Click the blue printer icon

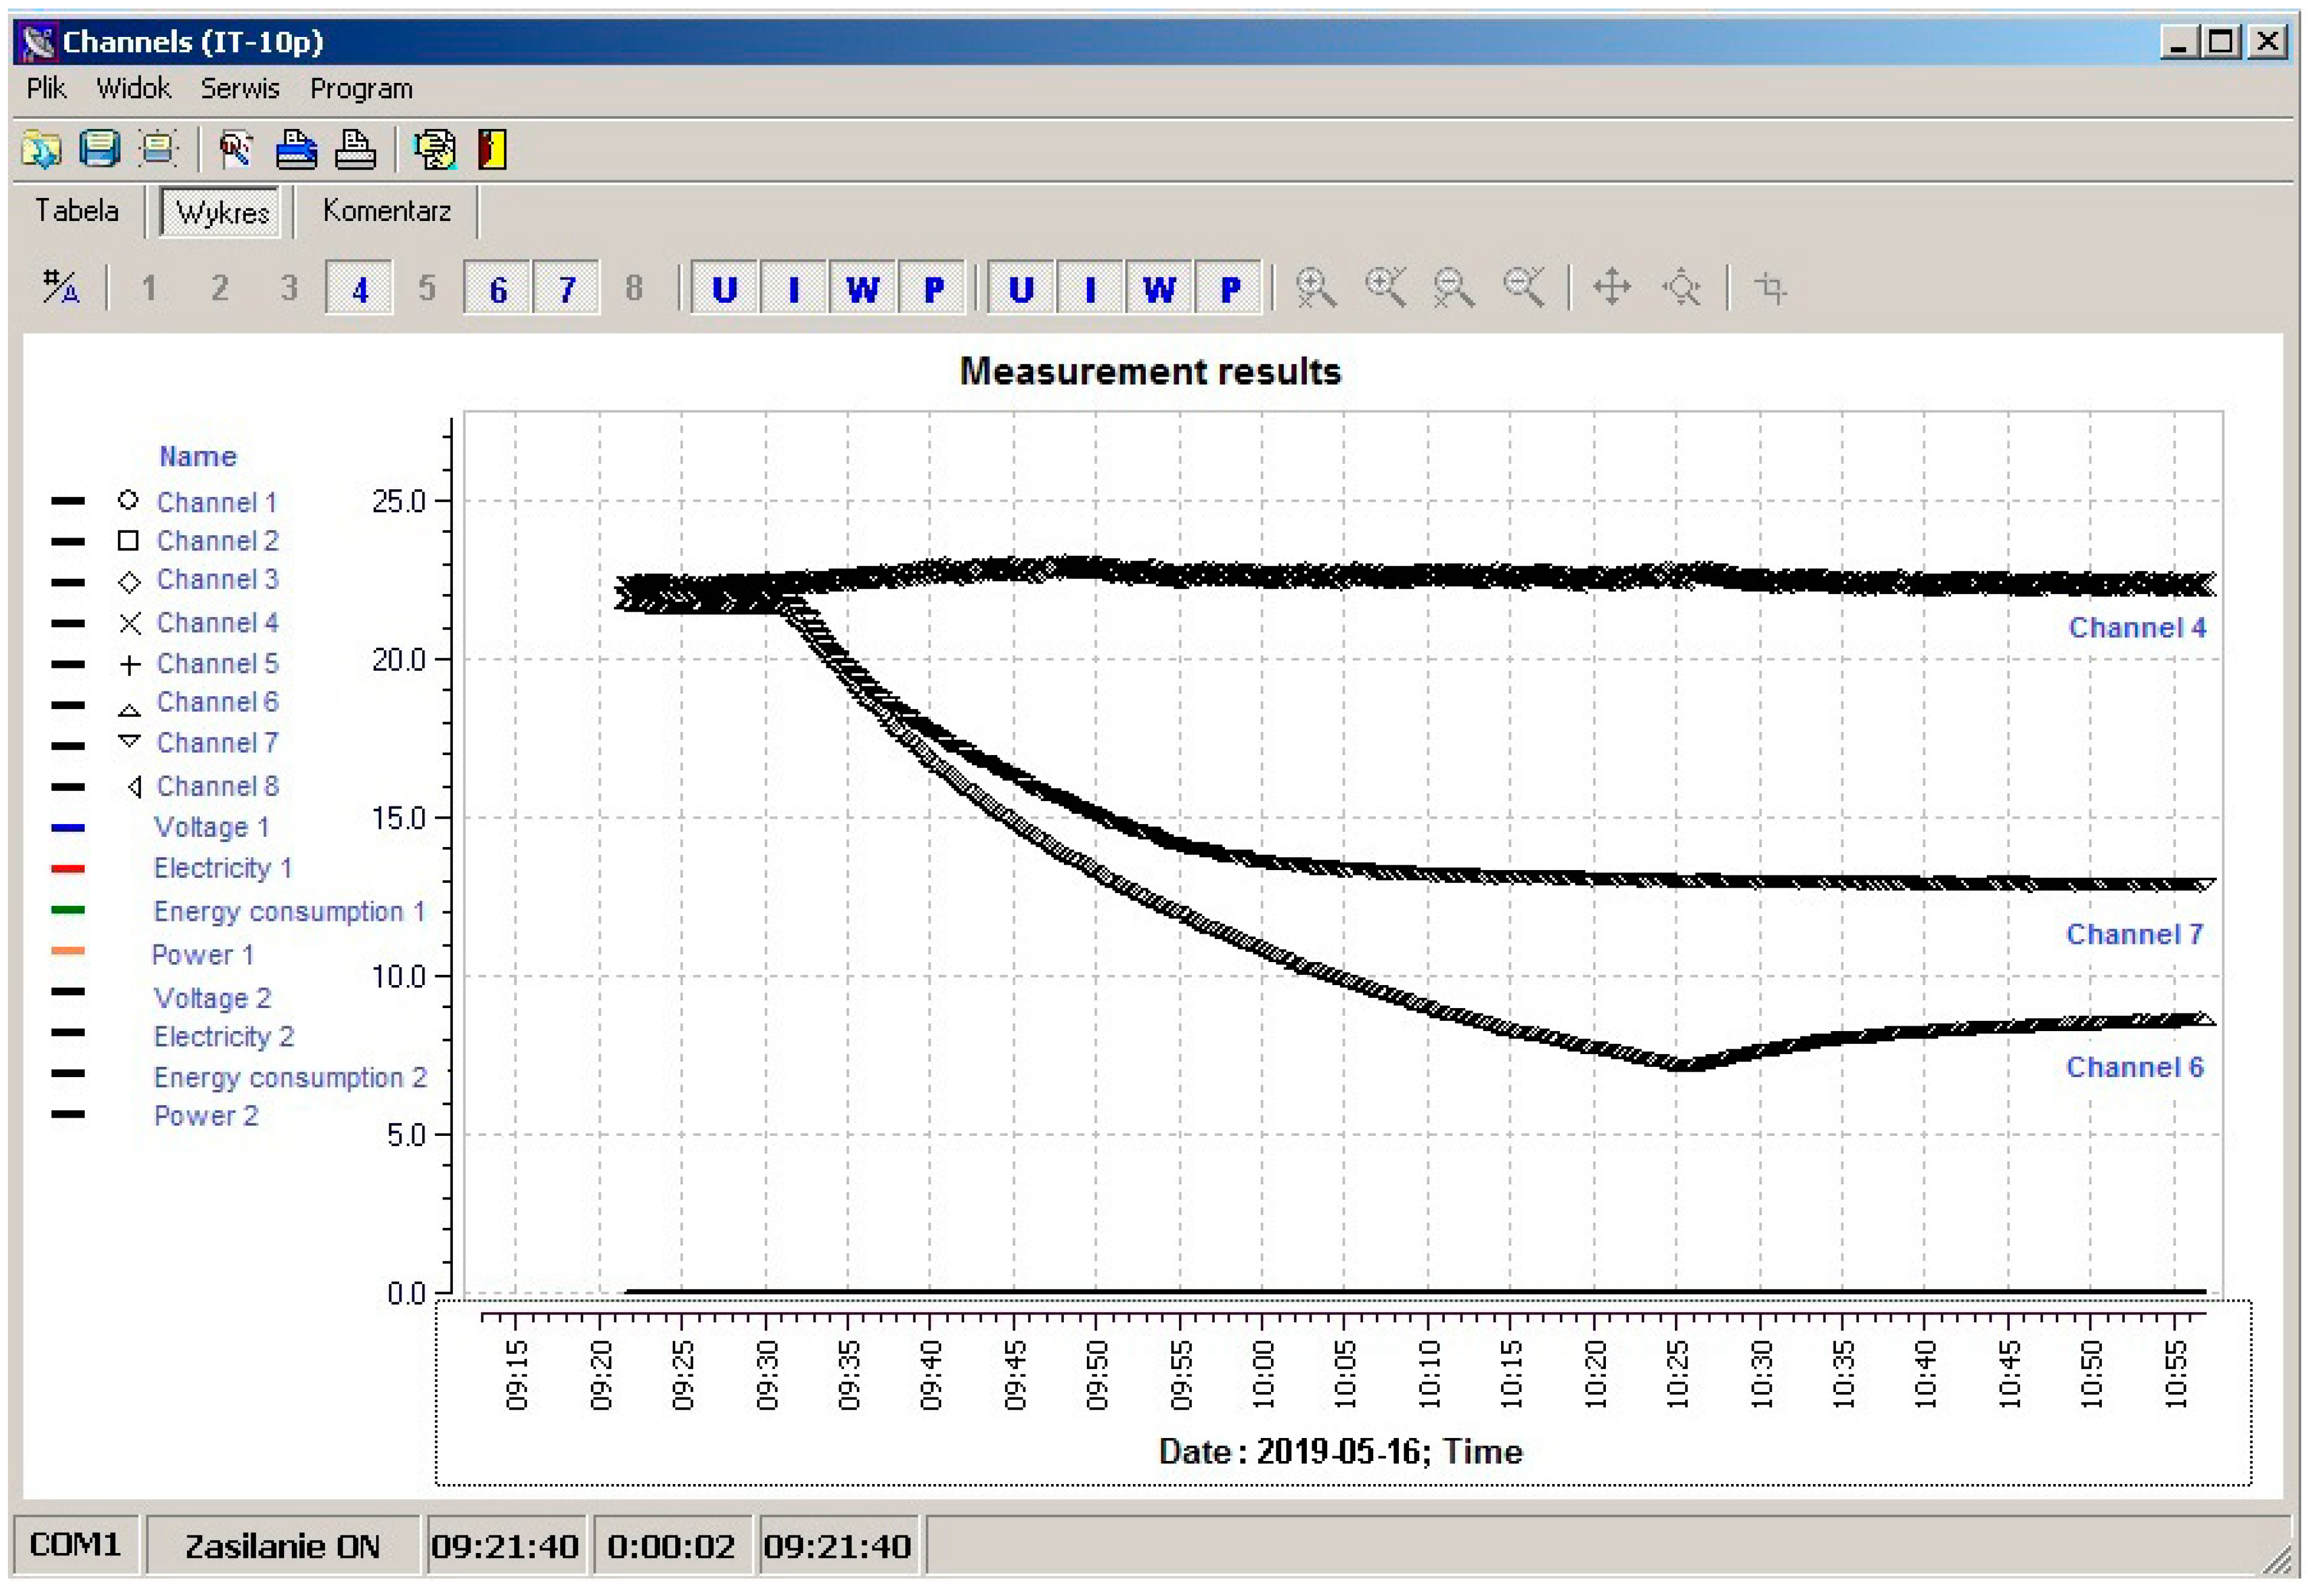(x=296, y=150)
